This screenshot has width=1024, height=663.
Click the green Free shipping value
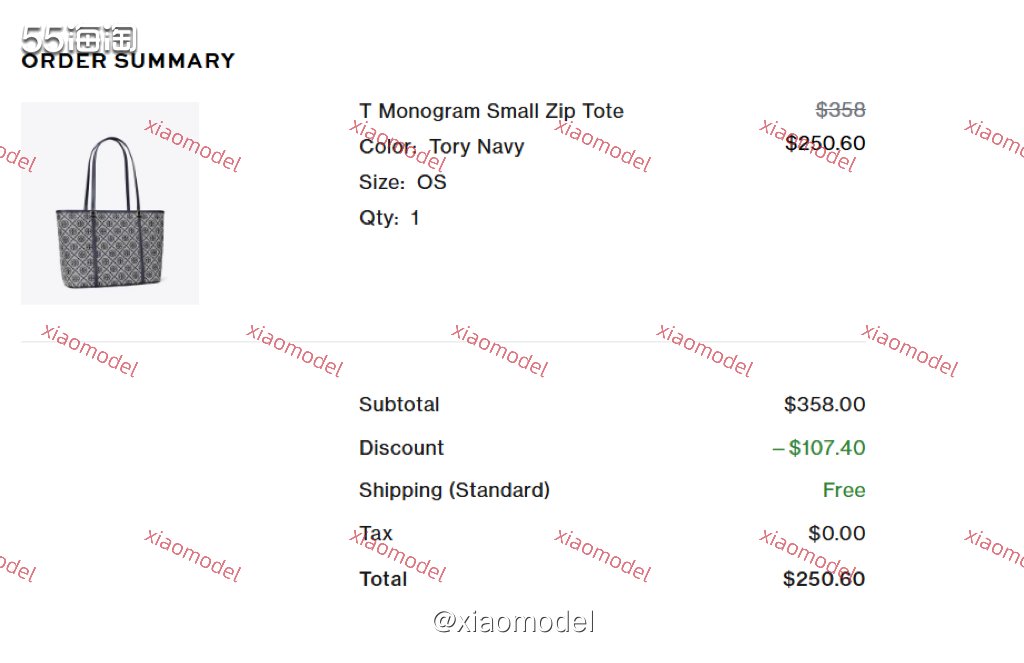click(x=844, y=490)
